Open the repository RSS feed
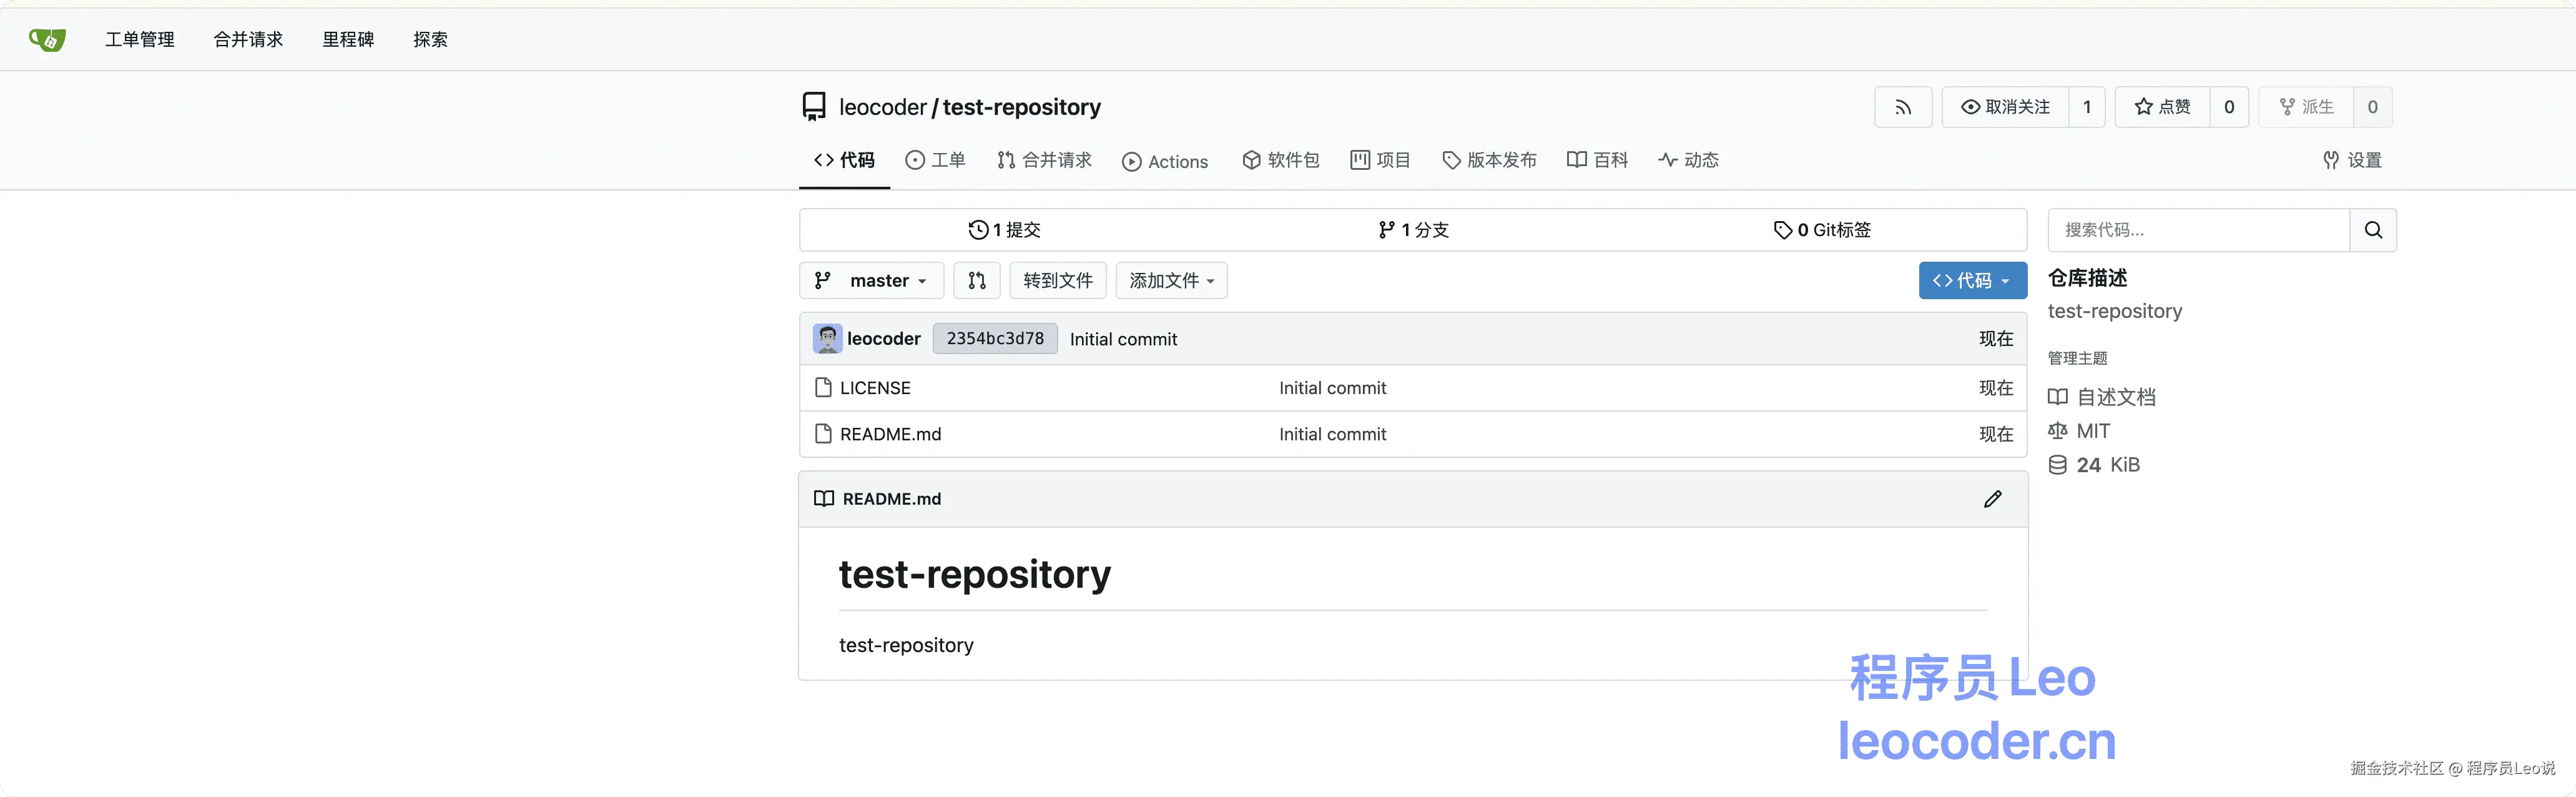2576x797 pixels. [1902, 107]
